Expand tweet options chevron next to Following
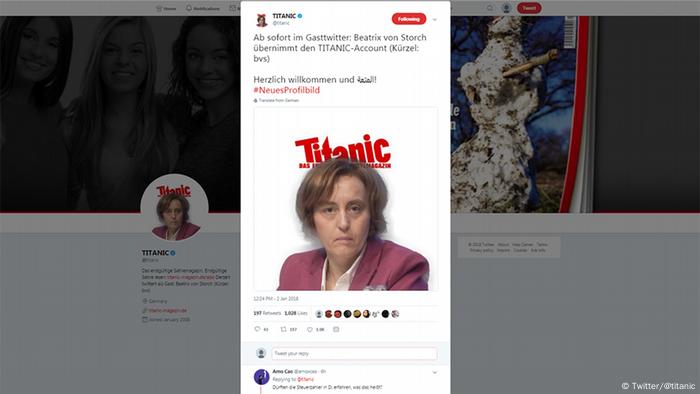This screenshot has width=700, height=394. pos(434,20)
